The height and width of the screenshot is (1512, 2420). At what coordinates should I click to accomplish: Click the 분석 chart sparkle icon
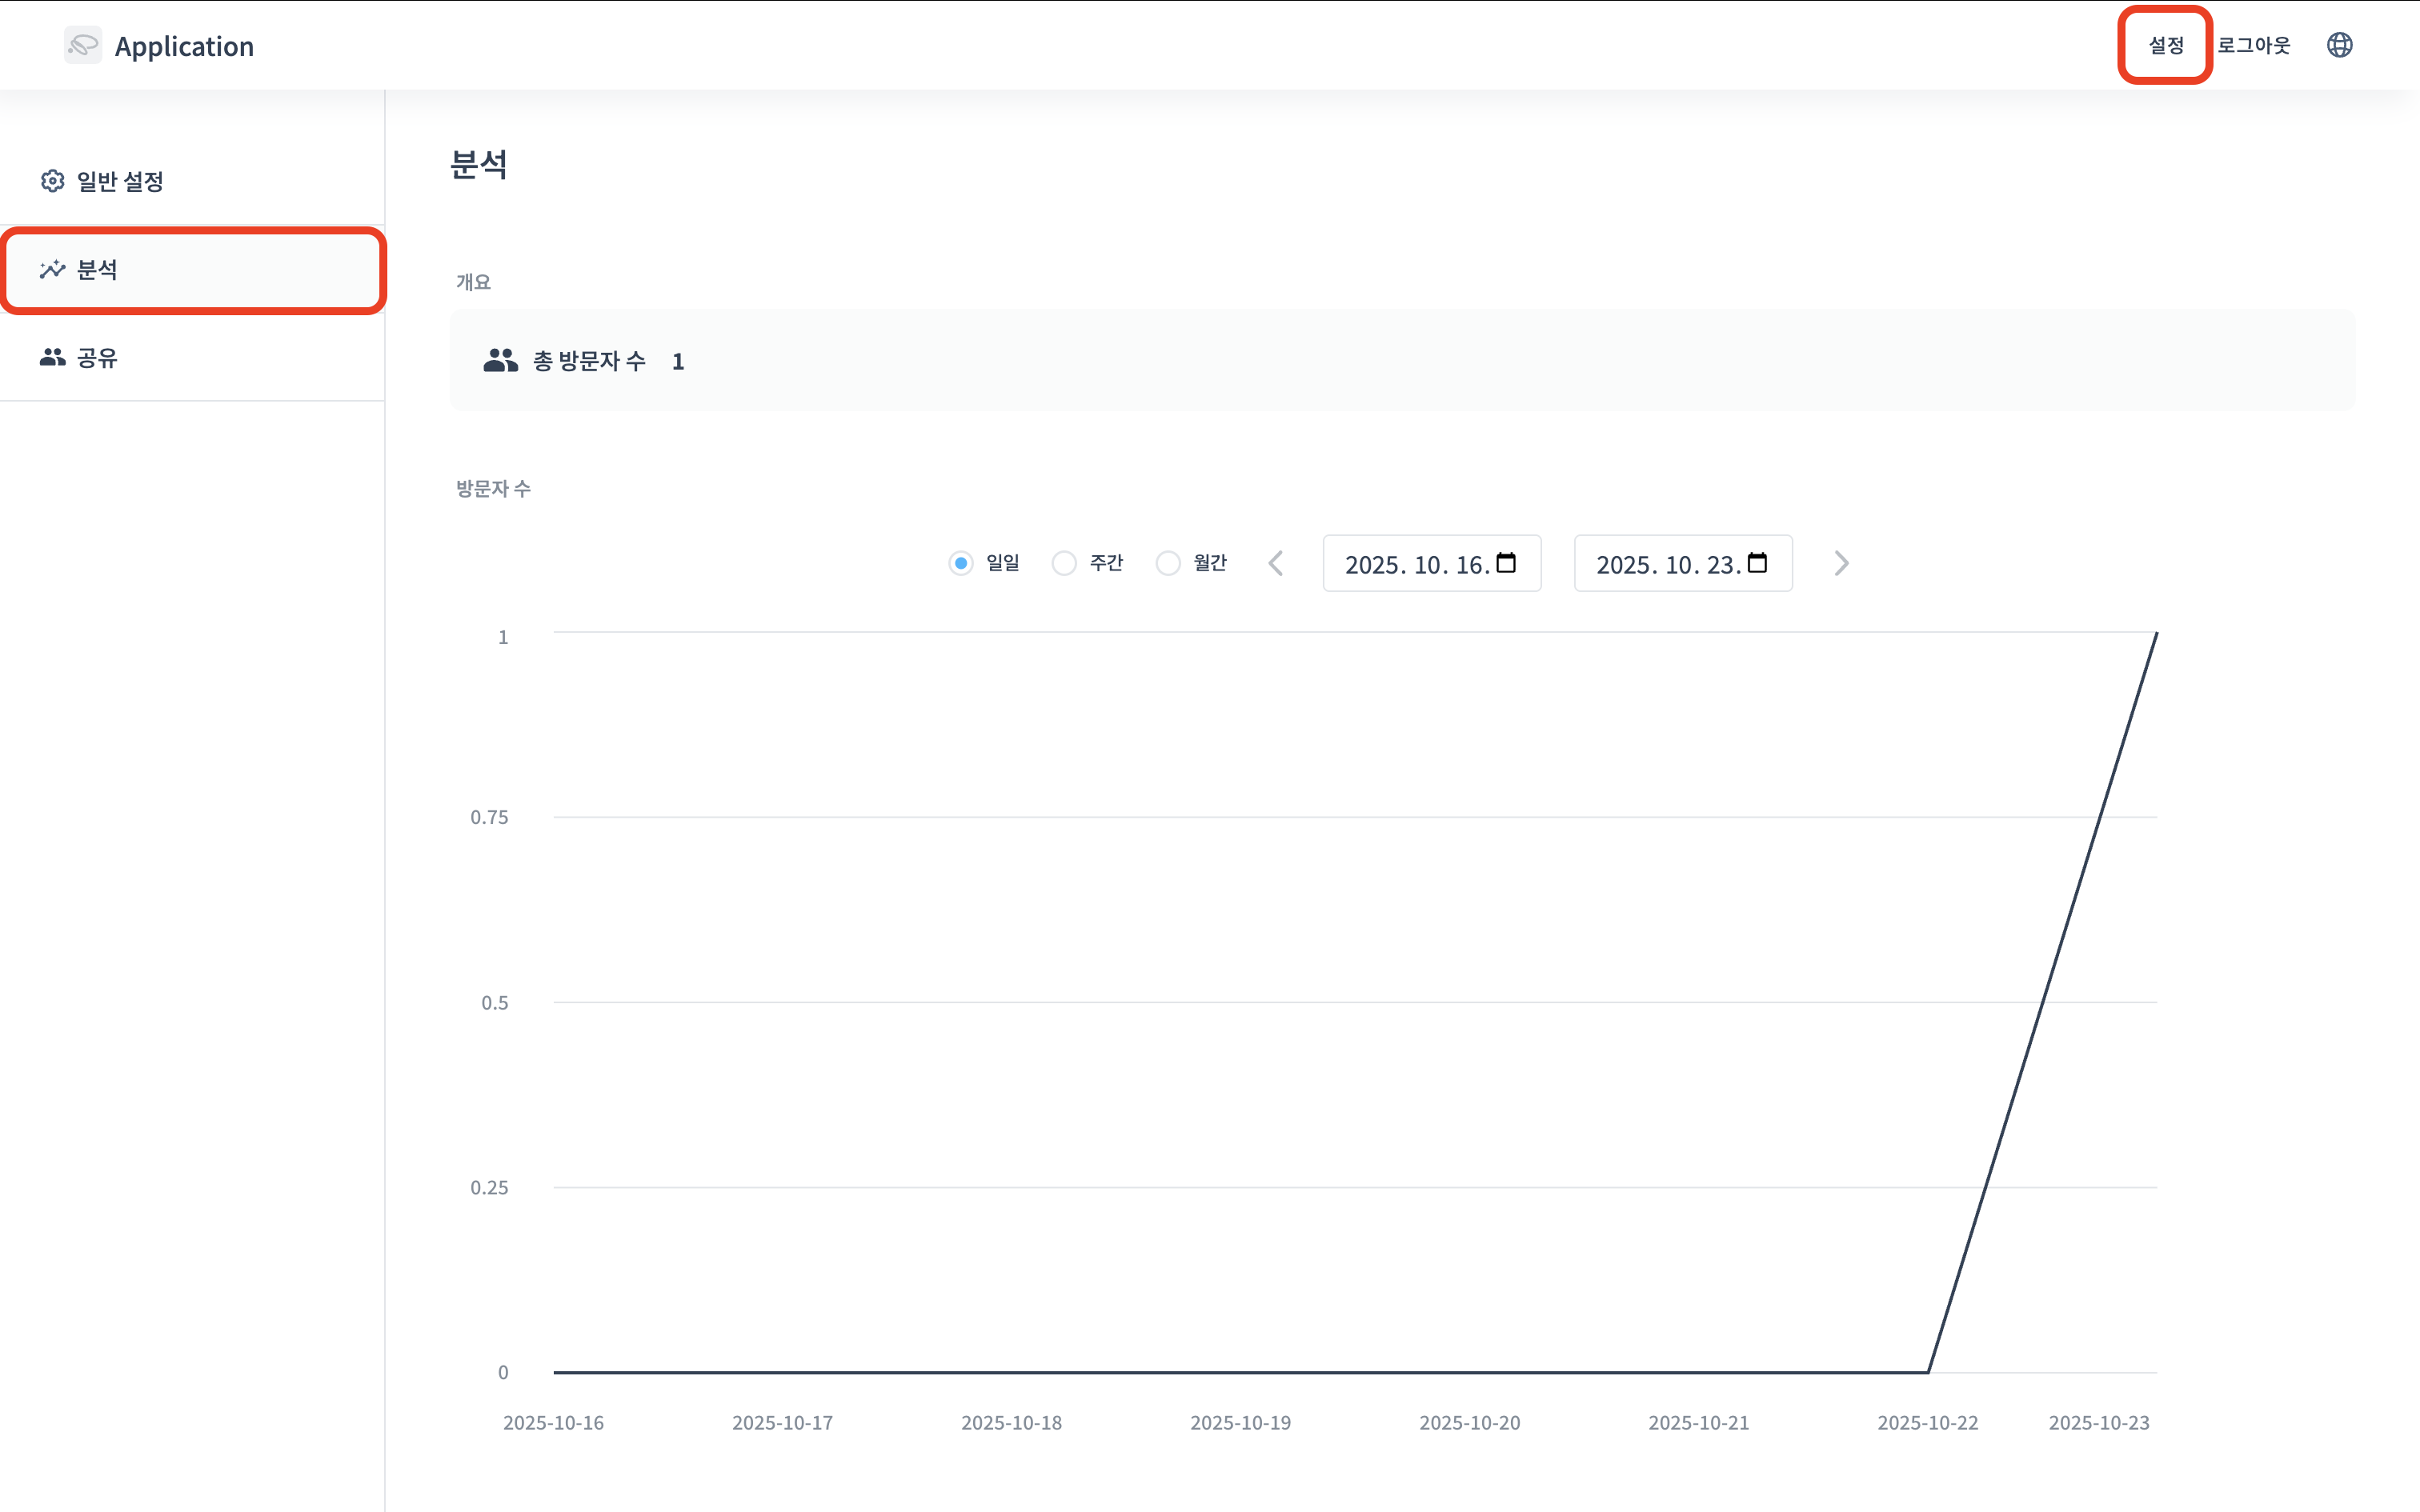point(52,269)
